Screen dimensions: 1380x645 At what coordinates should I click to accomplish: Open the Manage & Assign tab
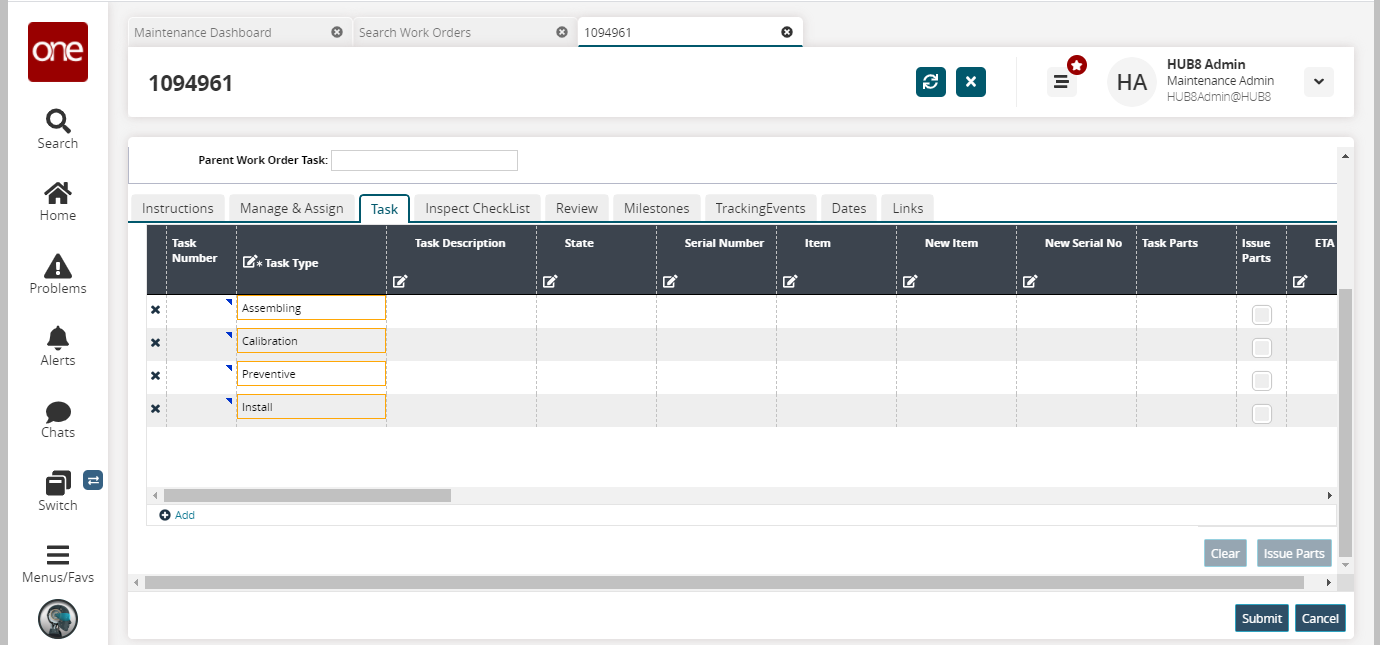coord(291,208)
